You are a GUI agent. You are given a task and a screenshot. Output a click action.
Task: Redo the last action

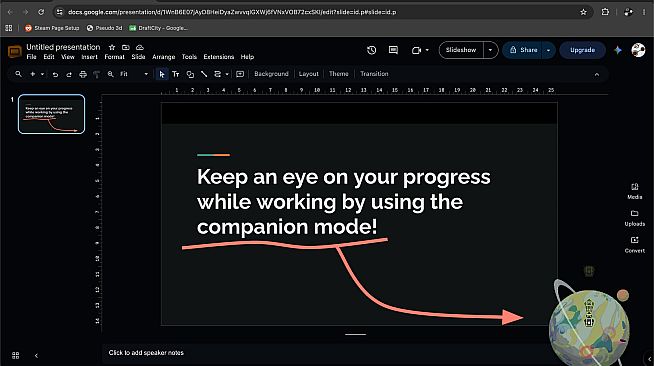(x=69, y=74)
